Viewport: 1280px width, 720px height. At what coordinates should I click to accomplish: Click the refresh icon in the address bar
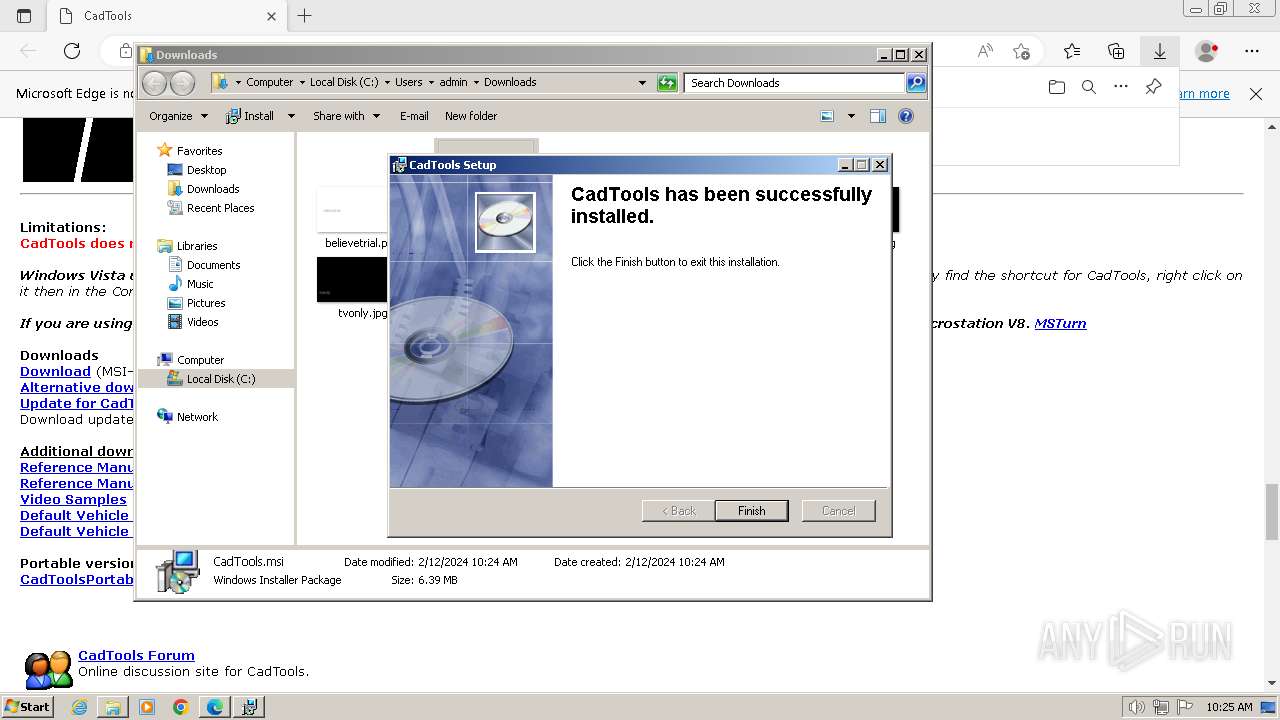point(667,83)
